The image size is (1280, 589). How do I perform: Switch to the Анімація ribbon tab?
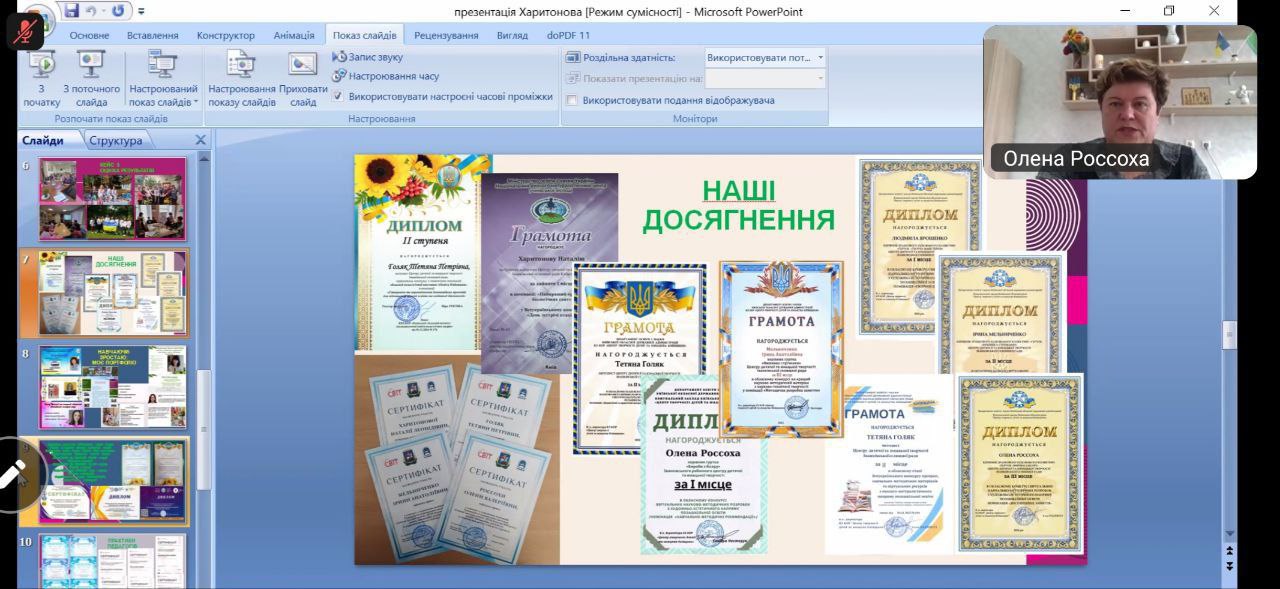coord(293,35)
